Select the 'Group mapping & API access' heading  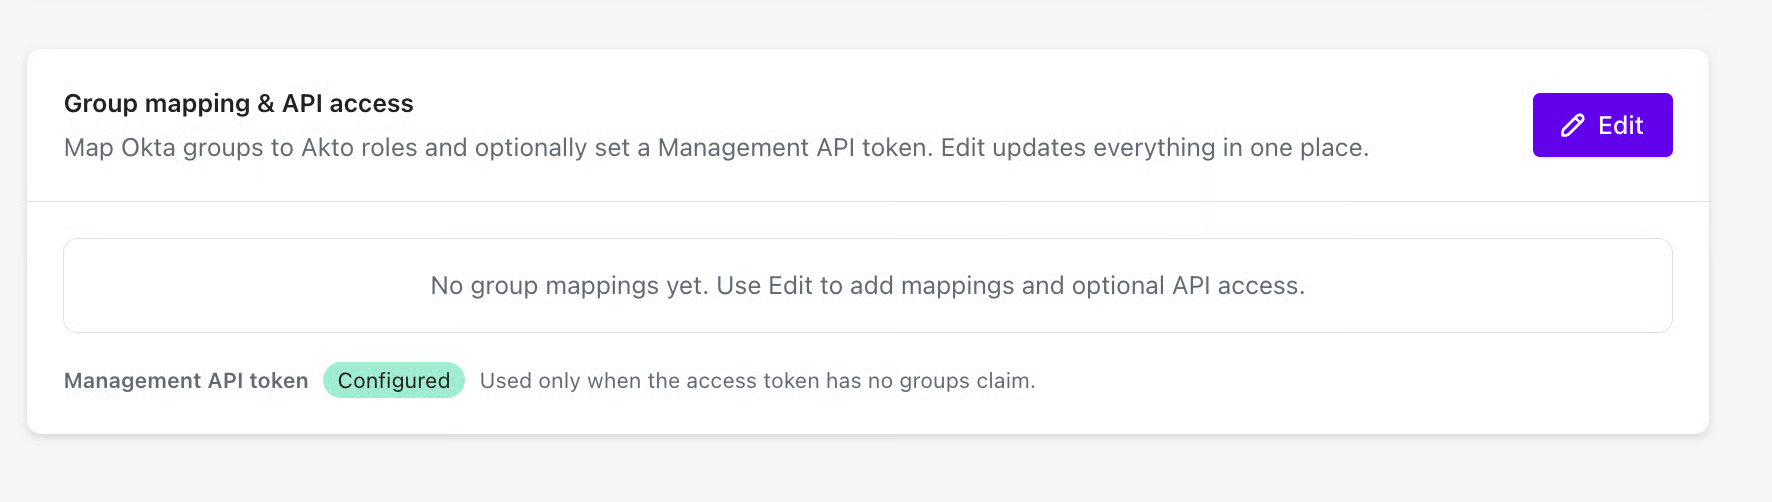238,104
